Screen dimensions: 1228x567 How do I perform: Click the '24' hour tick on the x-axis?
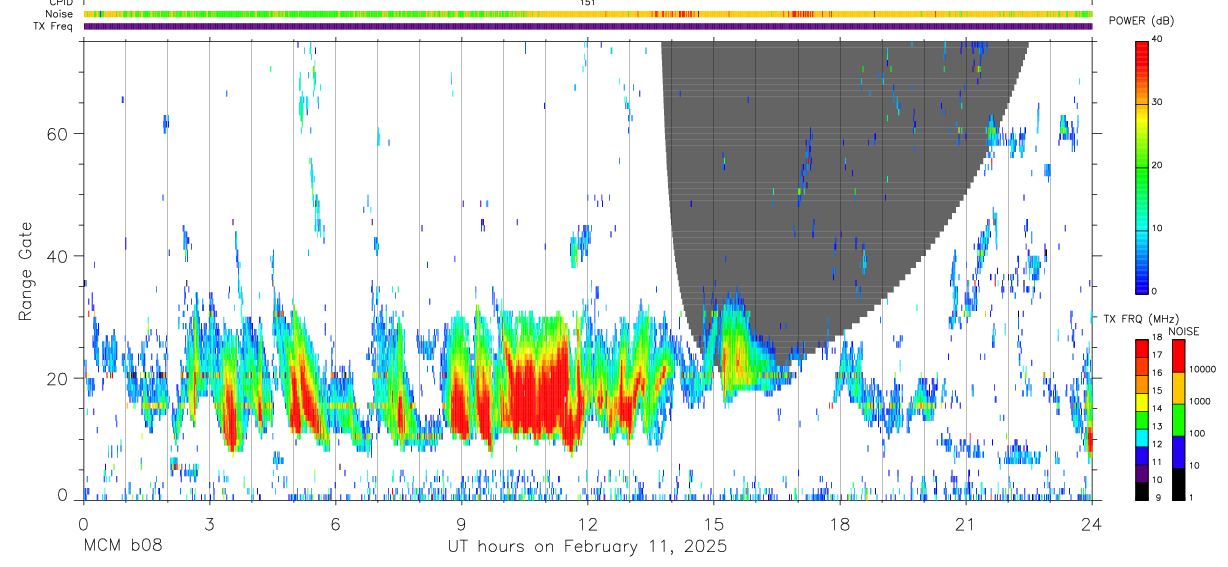[1092, 524]
